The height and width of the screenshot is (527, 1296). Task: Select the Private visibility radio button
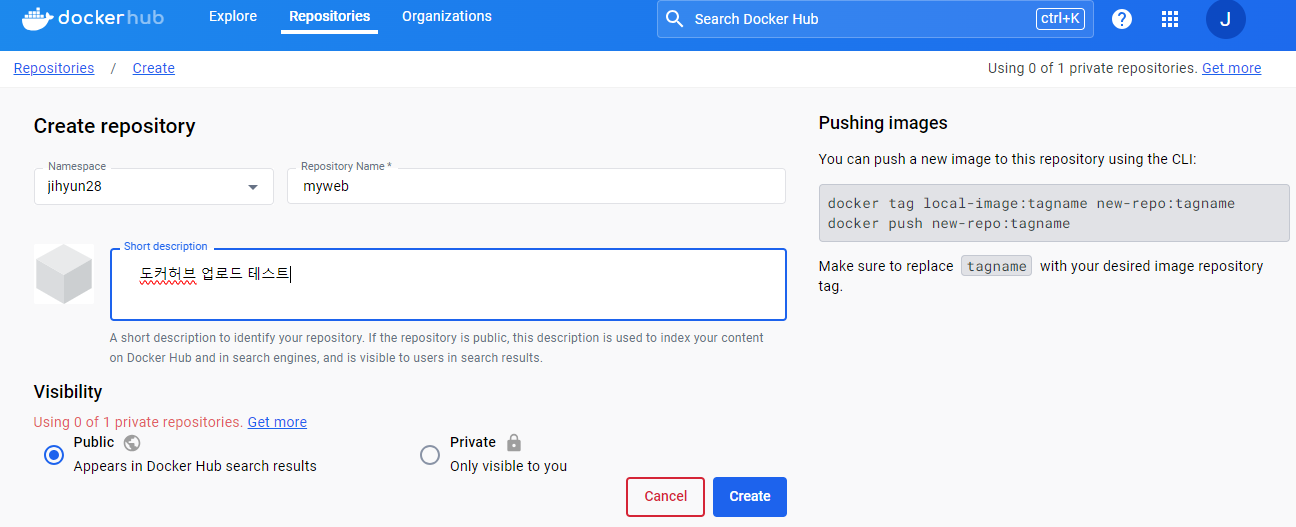pyautogui.click(x=430, y=455)
